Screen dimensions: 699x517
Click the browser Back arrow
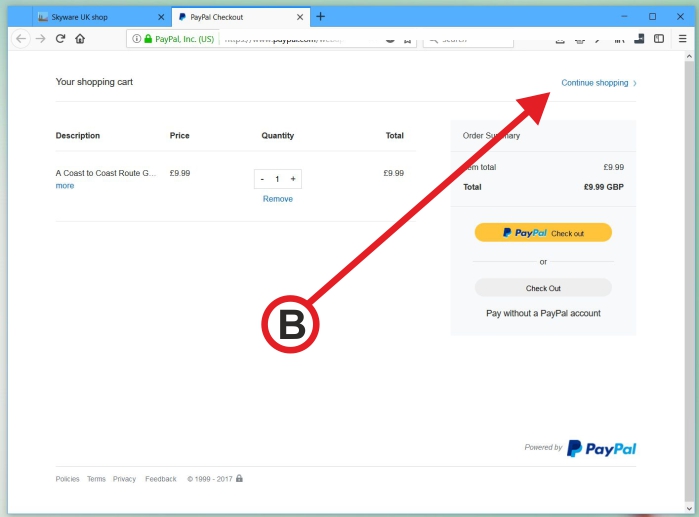(x=21, y=39)
